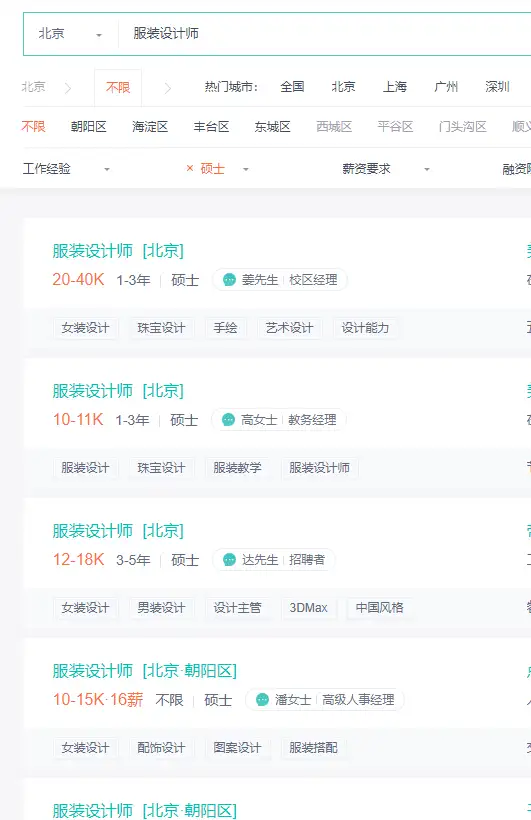Image resolution: width=531 pixels, height=820 pixels.
Task: Click chat icon next to 姜先生
Action: [229, 280]
